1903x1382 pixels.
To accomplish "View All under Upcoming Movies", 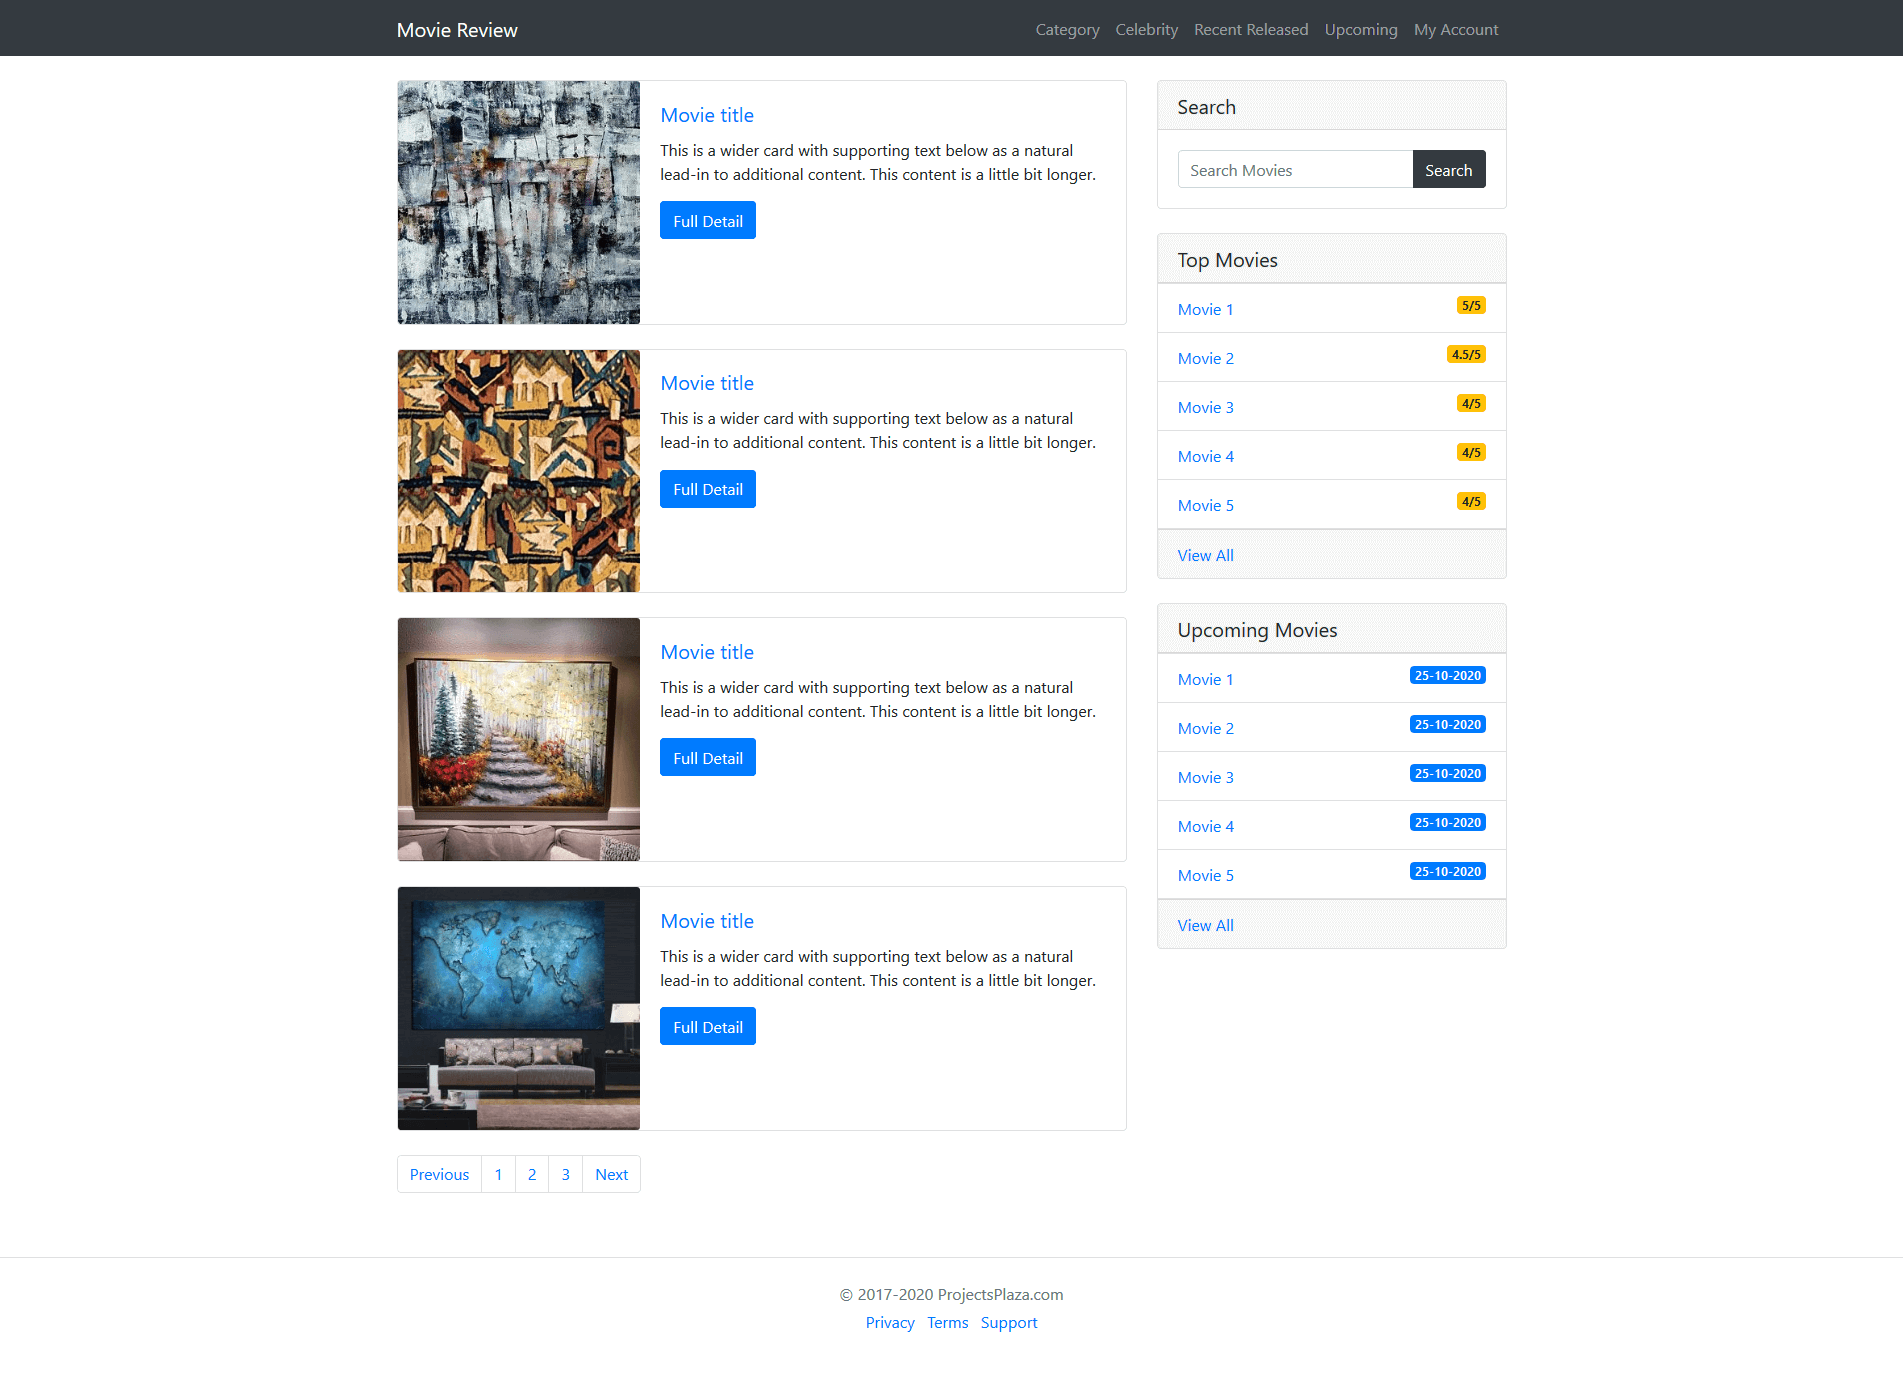I will point(1205,925).
